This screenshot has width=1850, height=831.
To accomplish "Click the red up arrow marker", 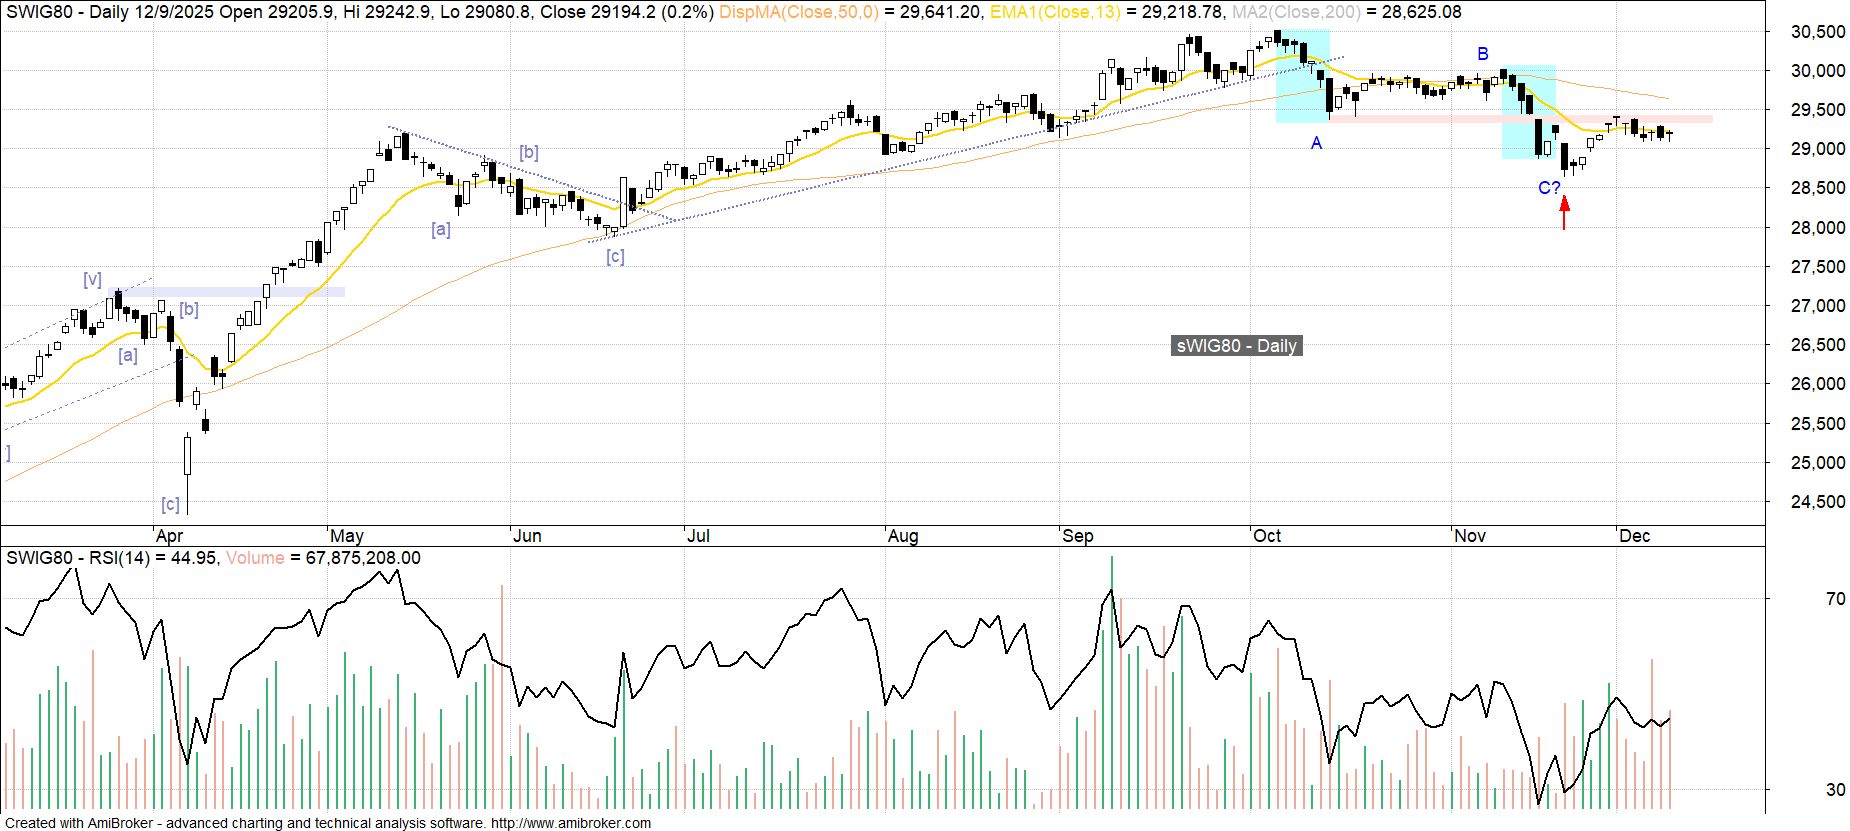I will [1564, 212].
